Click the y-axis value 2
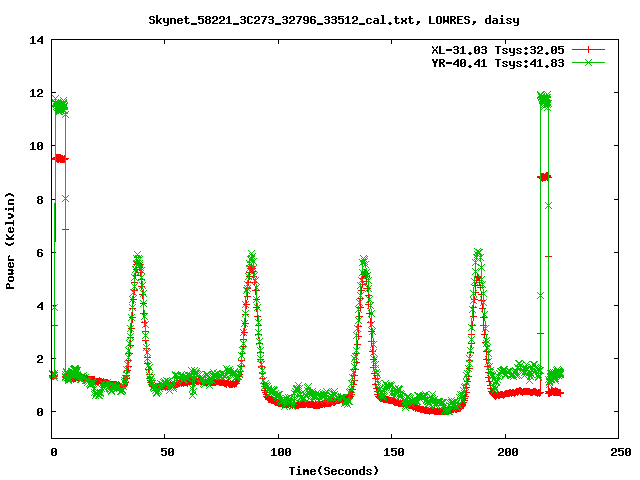The image size is (640, 480). (x=40, y=359)
